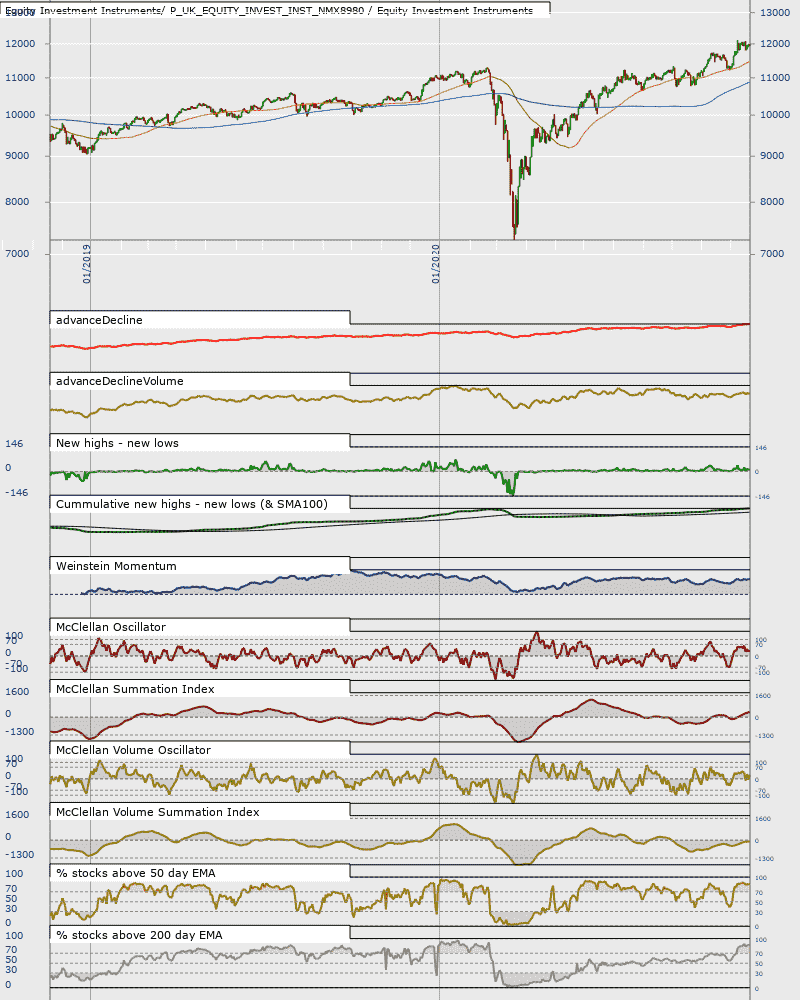Click 13000 on the right price axis
The width and height of the screenshot is (800, 1000).
[x=775, y=13]
